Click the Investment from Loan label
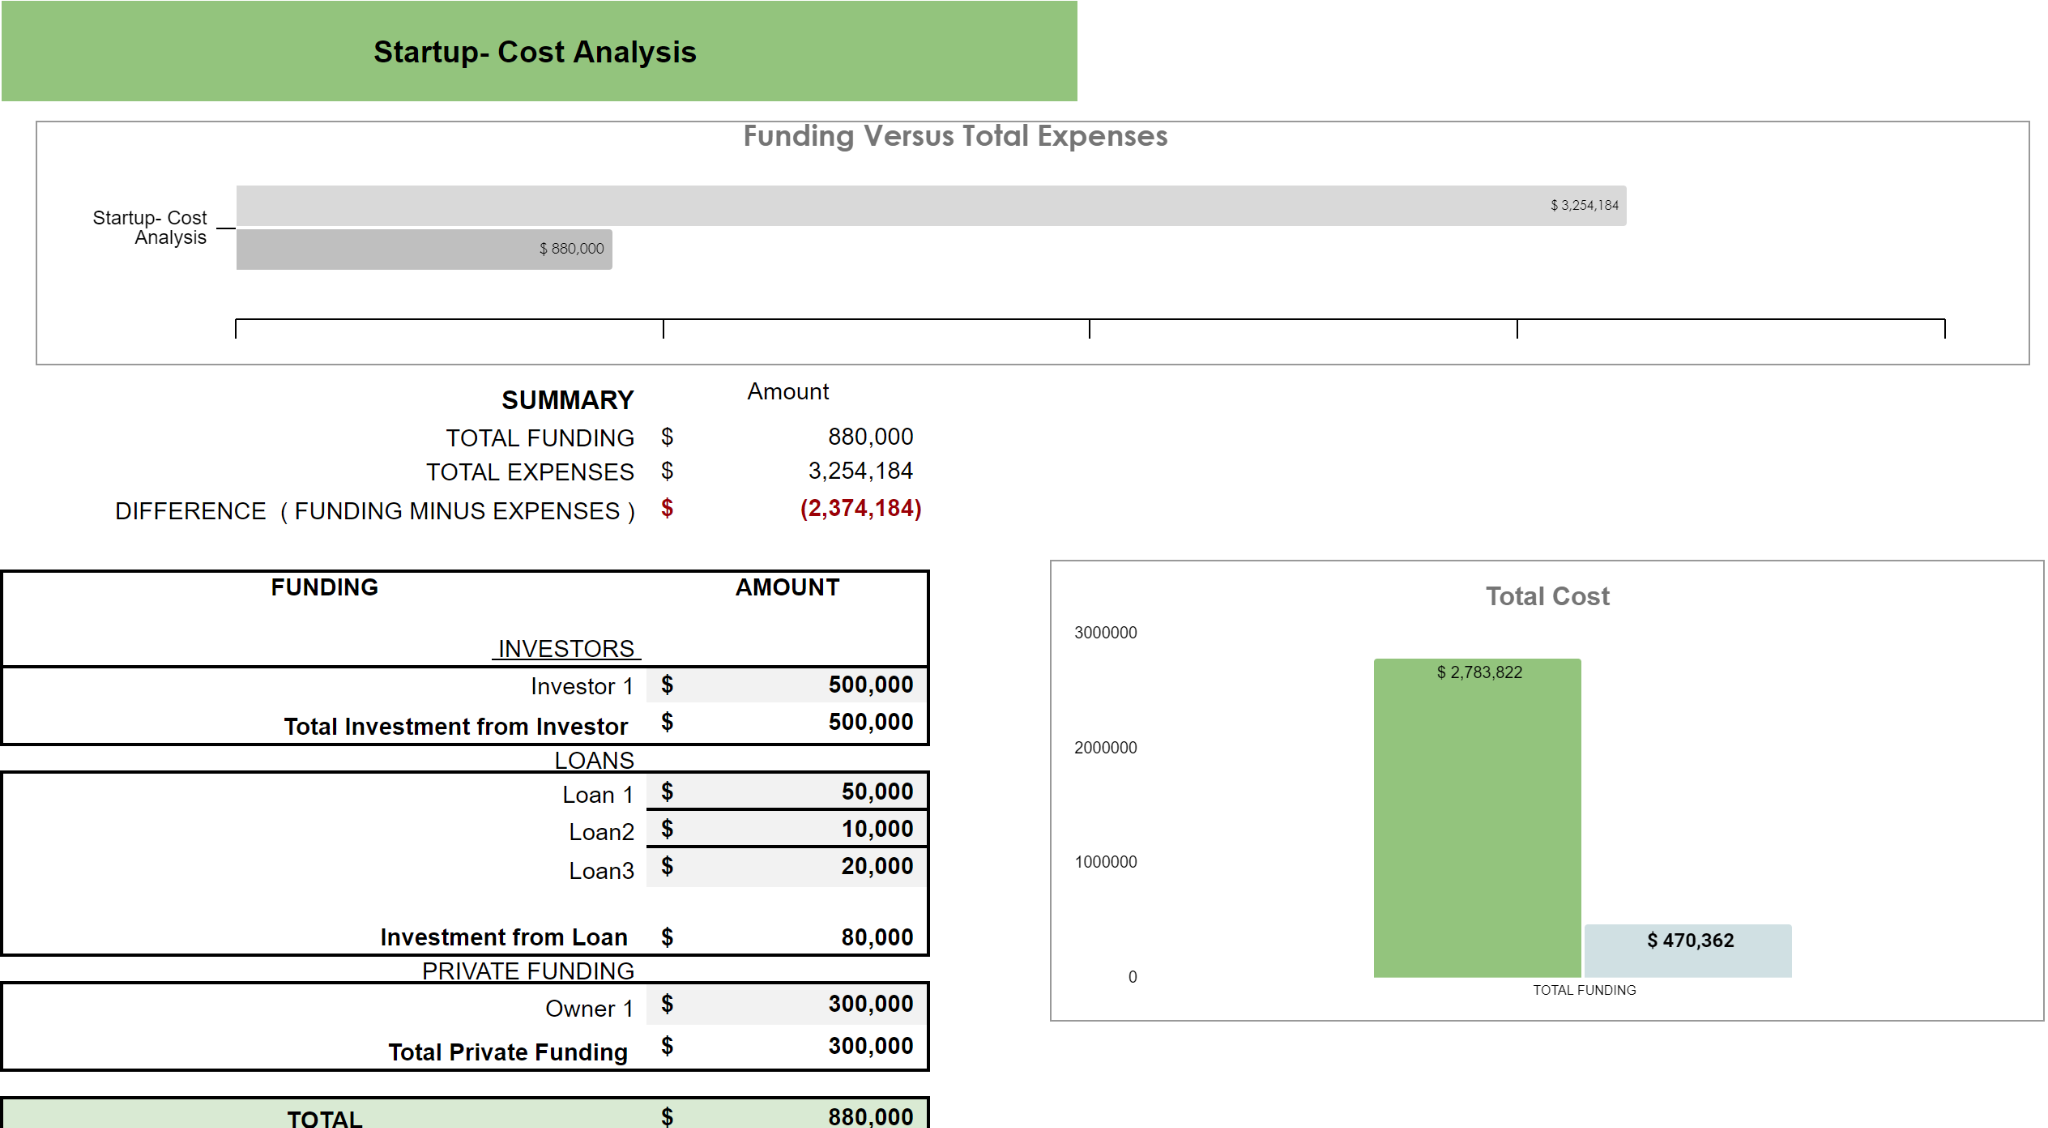This screenshot has width=2048, height=1128. [x=503, y=937]
